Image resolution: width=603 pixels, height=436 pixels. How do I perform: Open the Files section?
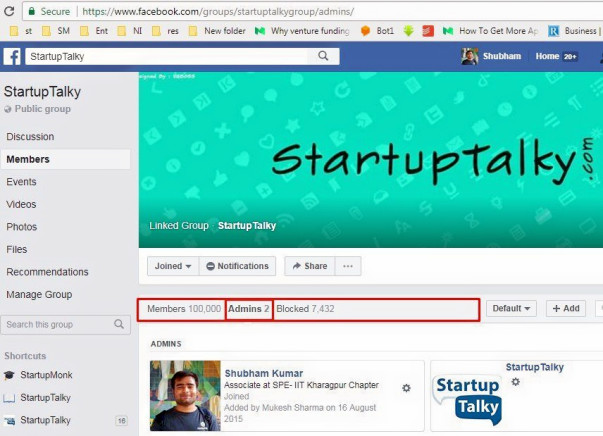(17, 250)
